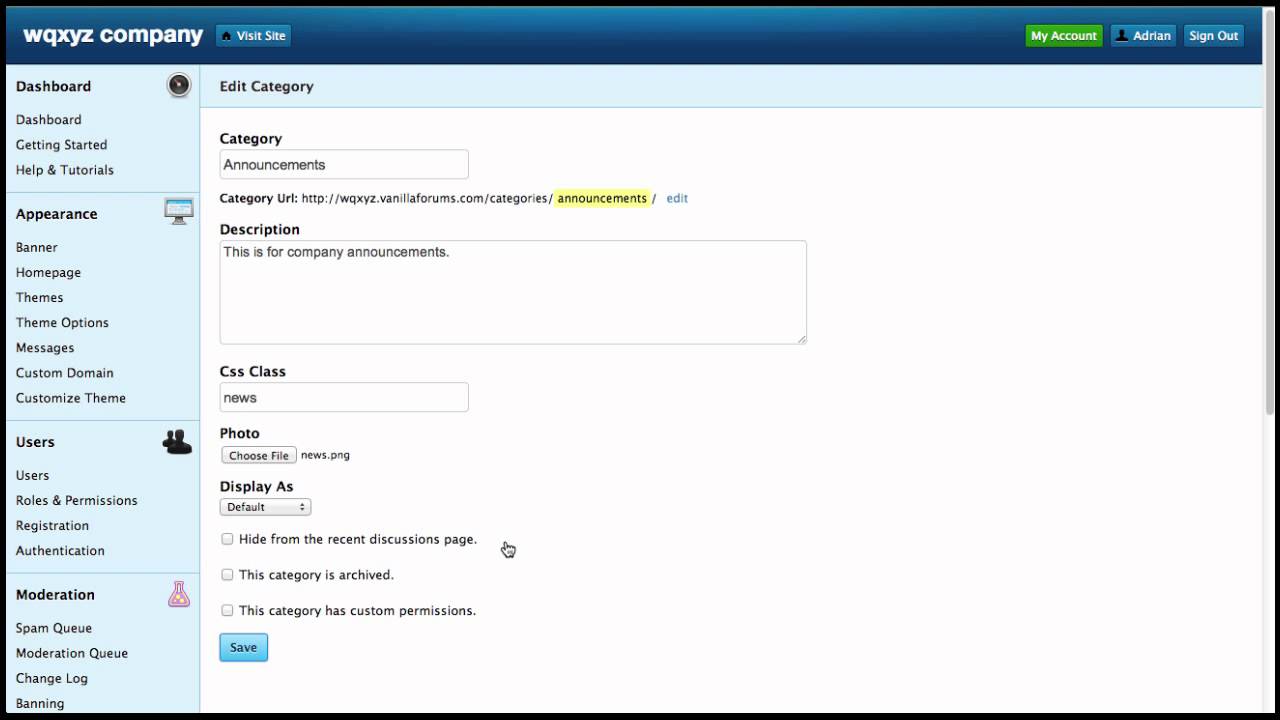Viewport: 1280px width, 720px height.
Task: Click the Dashboard gauge icon in sidebar
Action: 179,85
